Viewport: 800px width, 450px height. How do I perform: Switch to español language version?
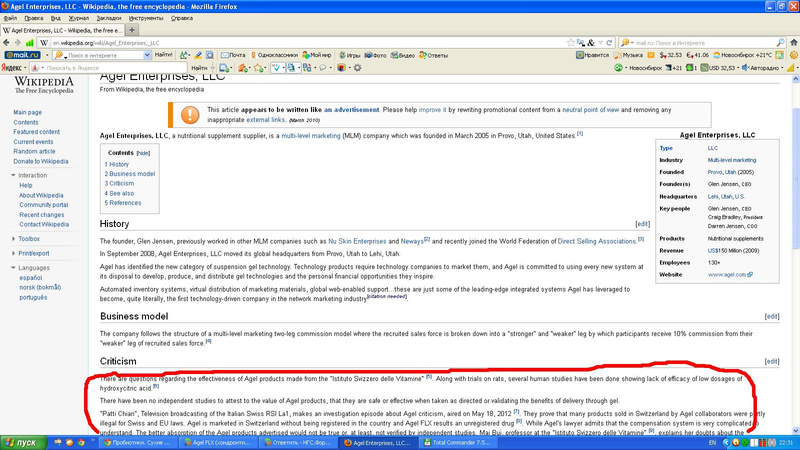coord(31,278)
